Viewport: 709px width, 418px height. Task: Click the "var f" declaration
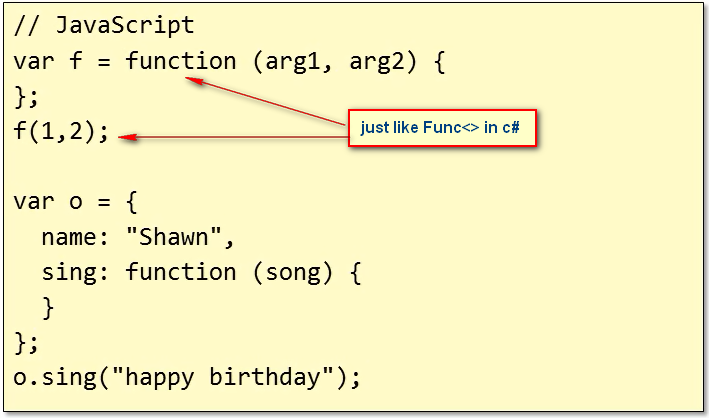click(48, 61)
